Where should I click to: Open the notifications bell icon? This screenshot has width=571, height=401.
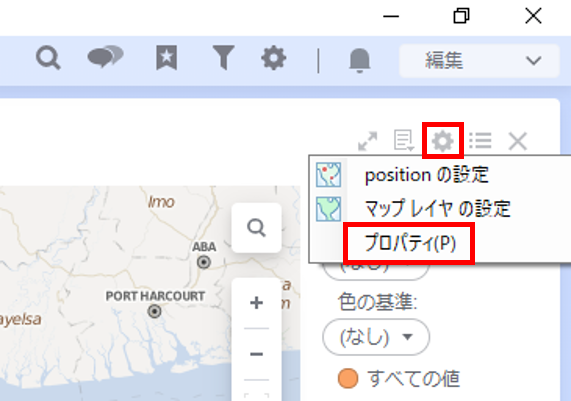[x=360, y=60]
